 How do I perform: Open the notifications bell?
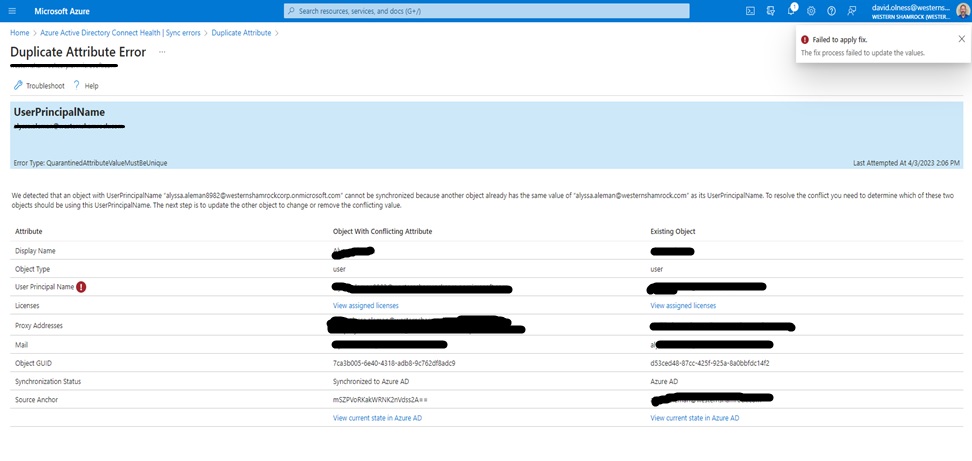792,11
